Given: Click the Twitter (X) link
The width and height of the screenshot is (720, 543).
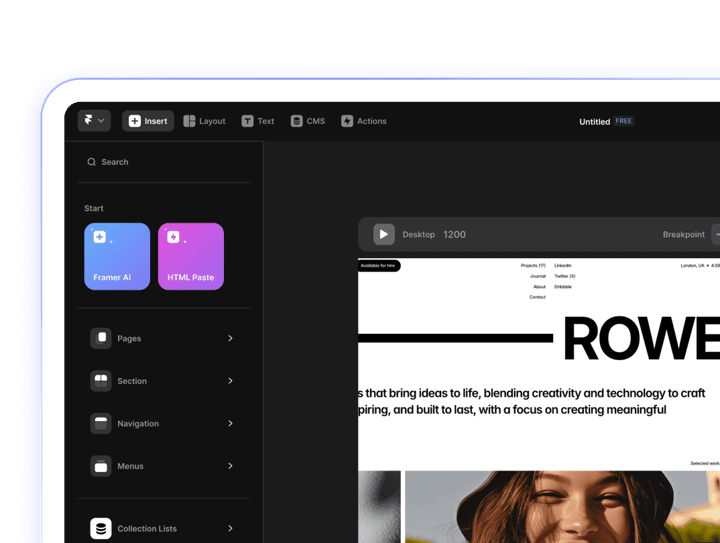Looking at the screenshot, I should [x=565, y=276].
